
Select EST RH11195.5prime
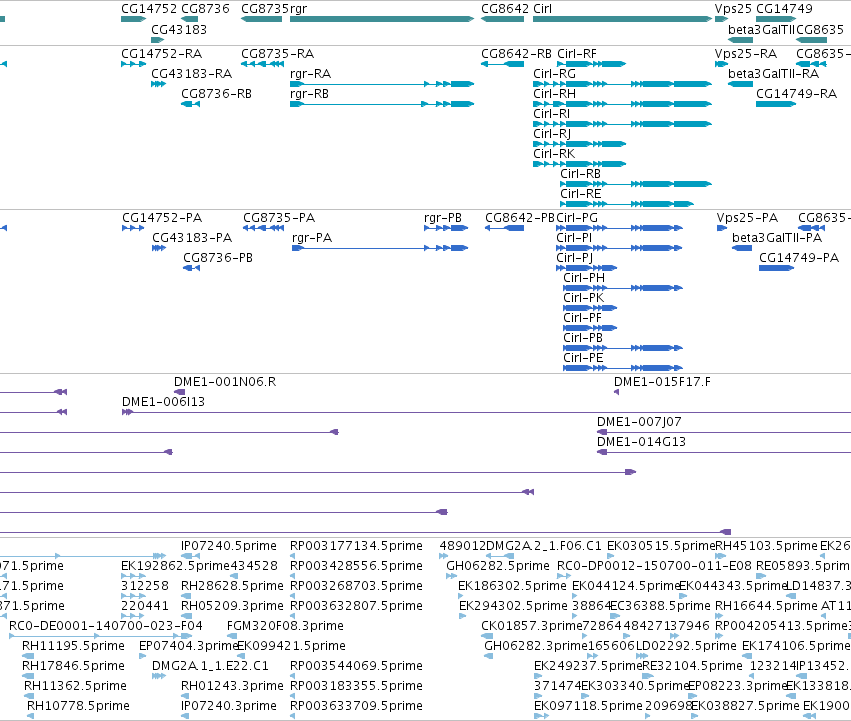click(x=73, y=646)
